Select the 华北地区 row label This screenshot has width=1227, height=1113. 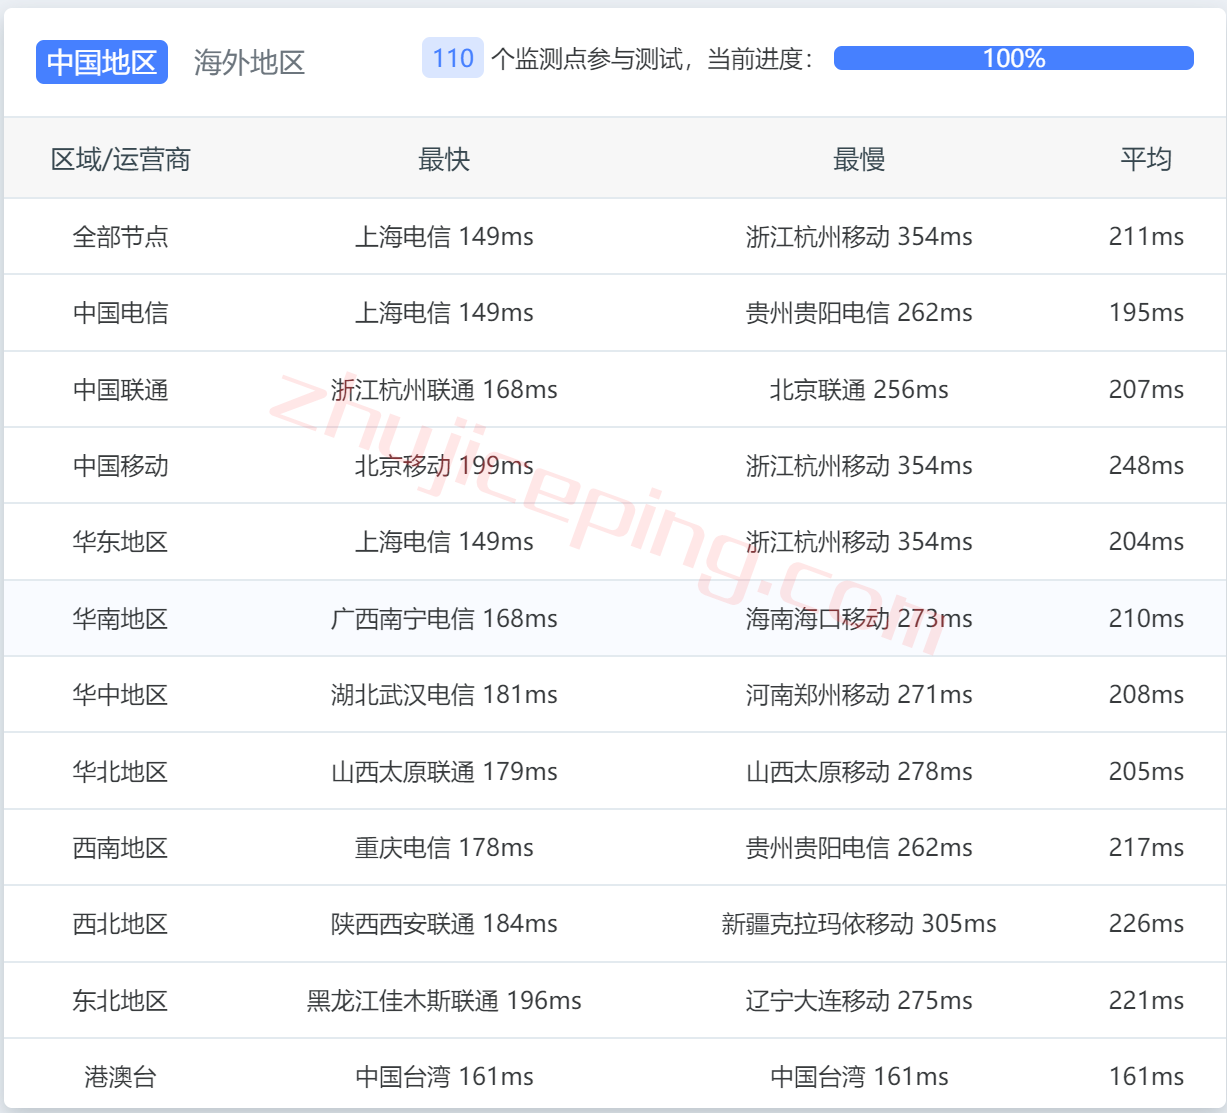pyautogui.click(x=121, y=772)
